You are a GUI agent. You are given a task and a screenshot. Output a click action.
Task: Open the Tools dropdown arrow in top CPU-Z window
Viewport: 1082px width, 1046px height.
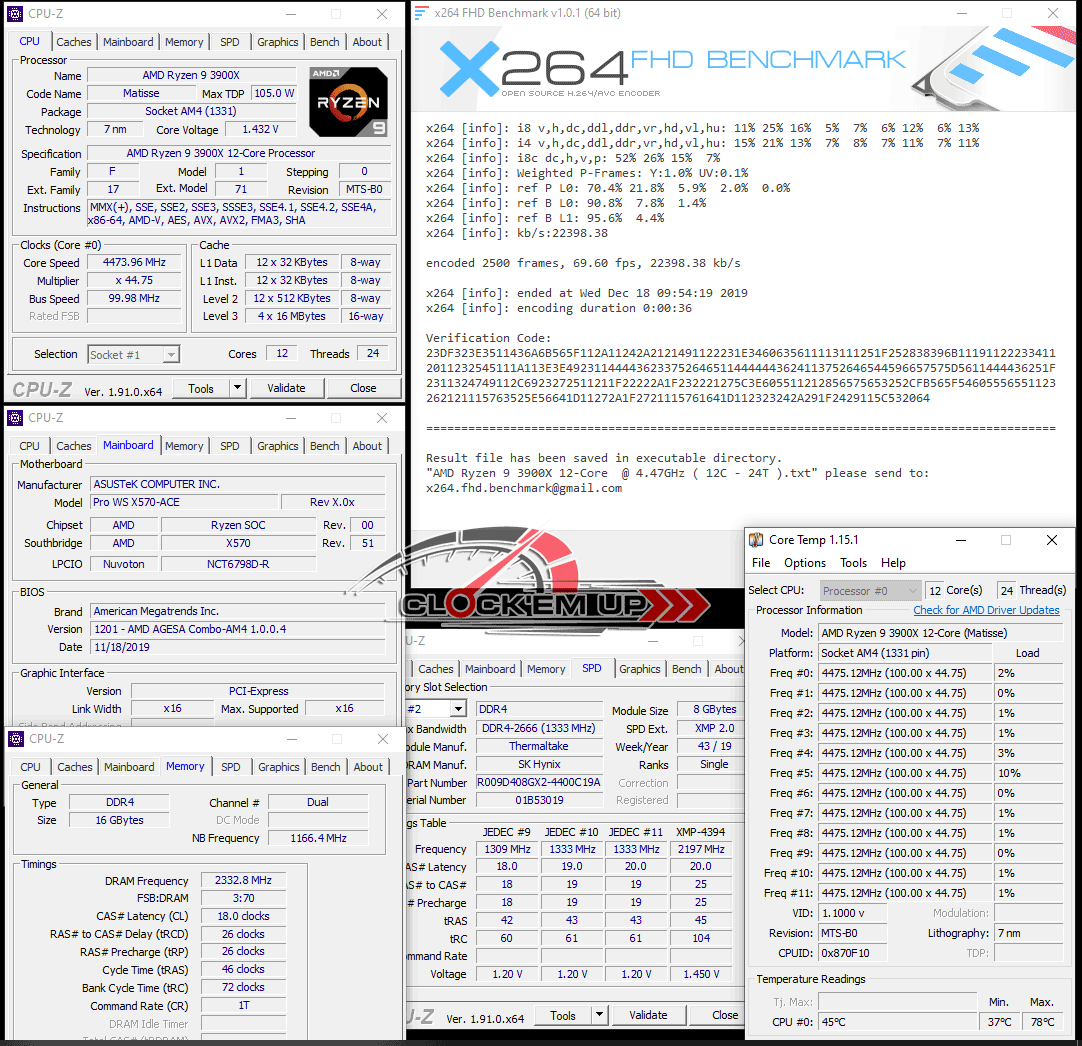237,388
